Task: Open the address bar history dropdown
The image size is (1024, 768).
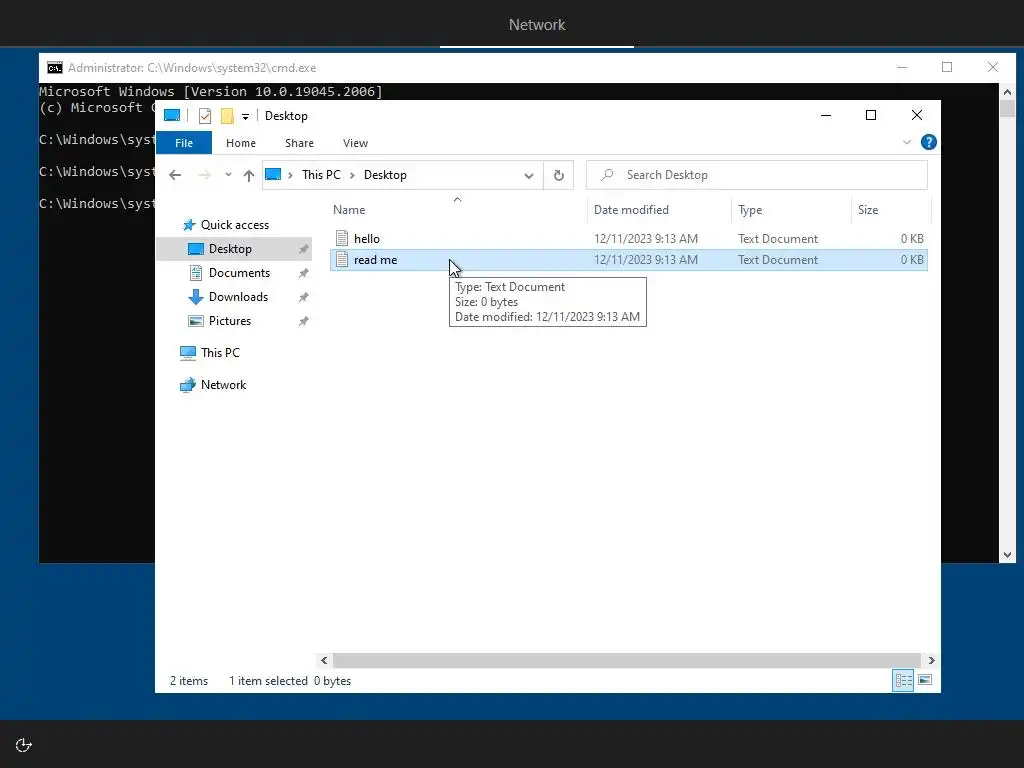Action: point(528,175)
